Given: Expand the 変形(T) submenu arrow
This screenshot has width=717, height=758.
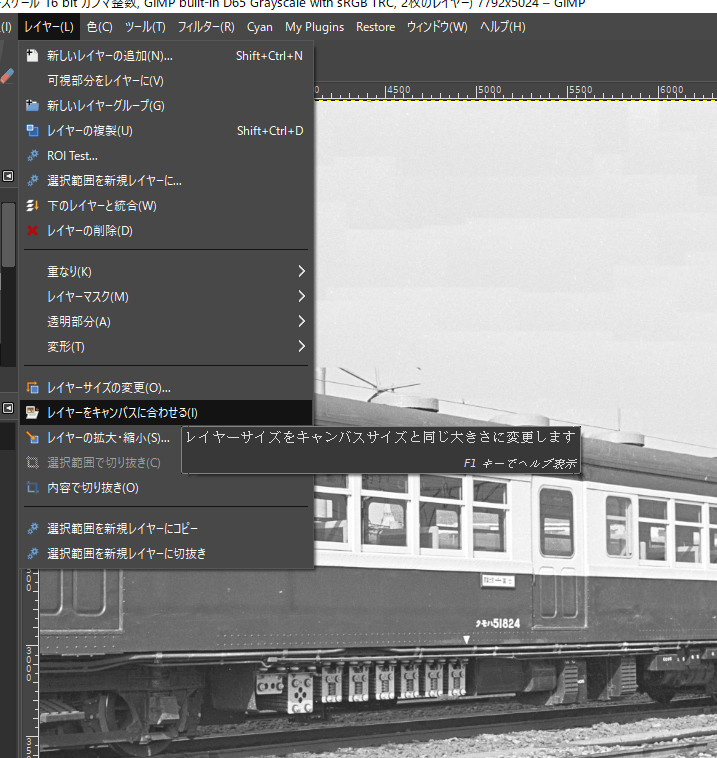Looking at the screenshot, I should click(x=301, y=347).
